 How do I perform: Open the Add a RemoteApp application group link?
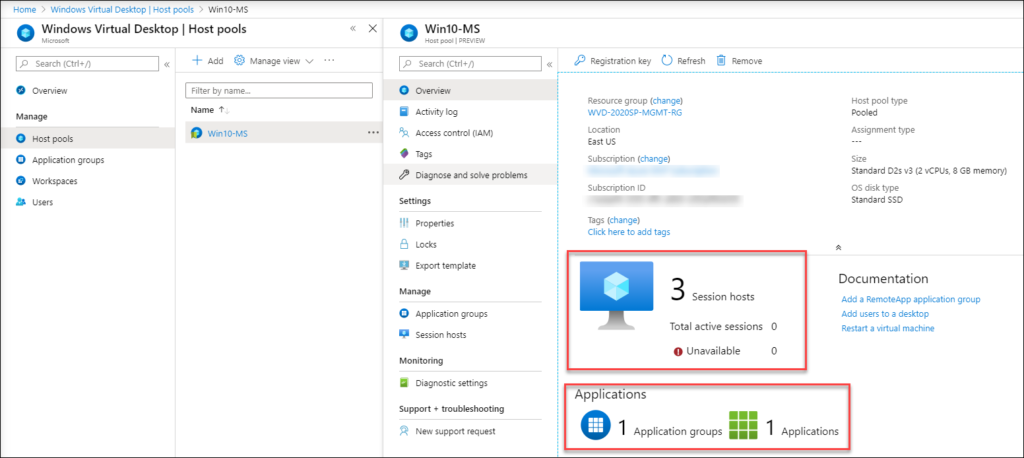click(911, 299)
